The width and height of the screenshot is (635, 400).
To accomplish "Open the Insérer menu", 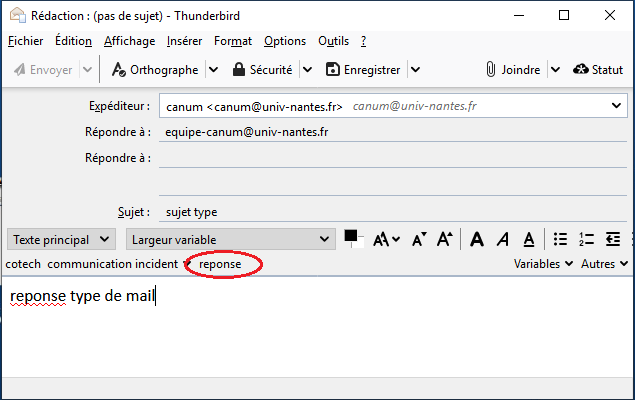I will (184, 41).
